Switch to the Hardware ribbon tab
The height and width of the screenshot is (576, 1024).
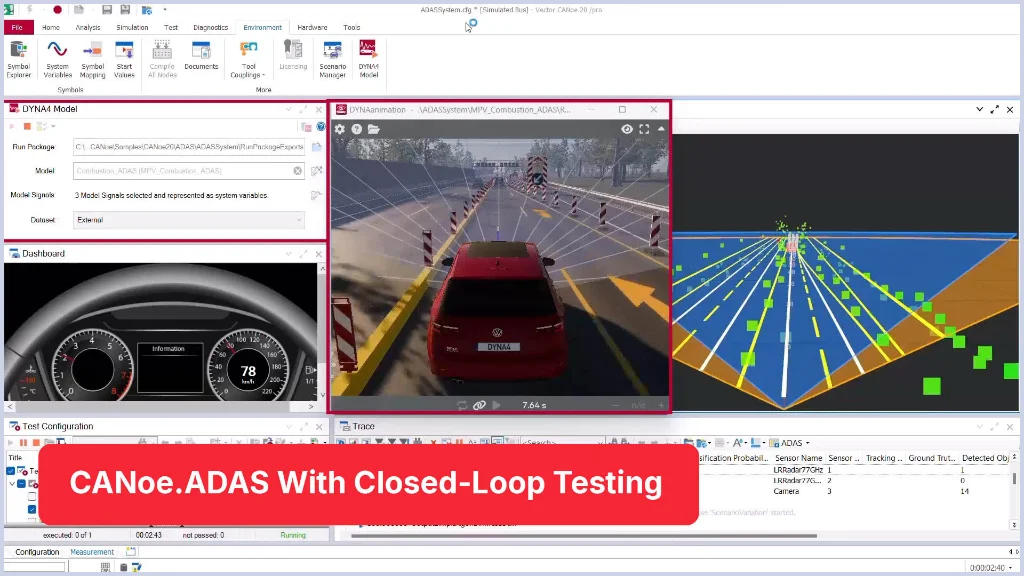pos(312,27)
